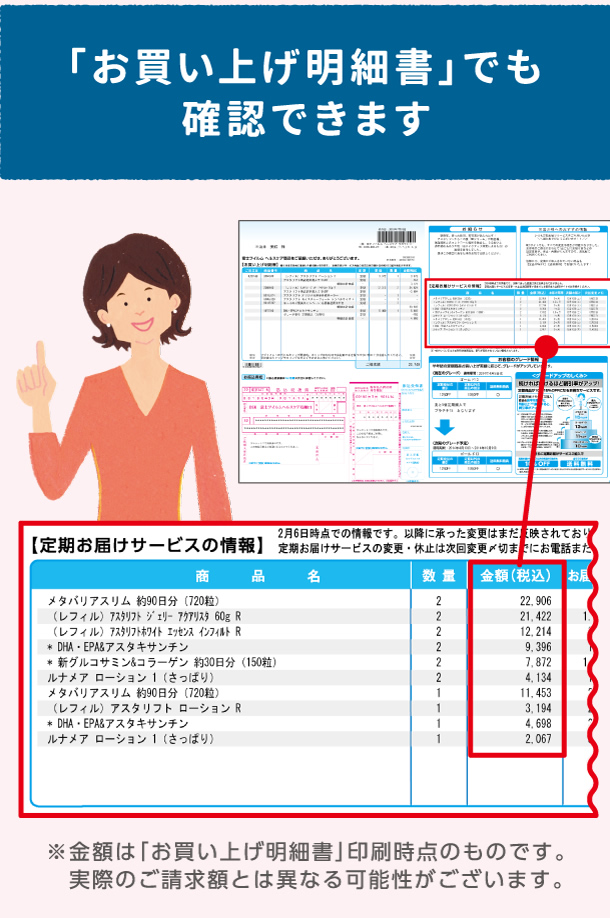
Task: Click the 2月6日時点での情報です notice line
Action: (434, 533)
